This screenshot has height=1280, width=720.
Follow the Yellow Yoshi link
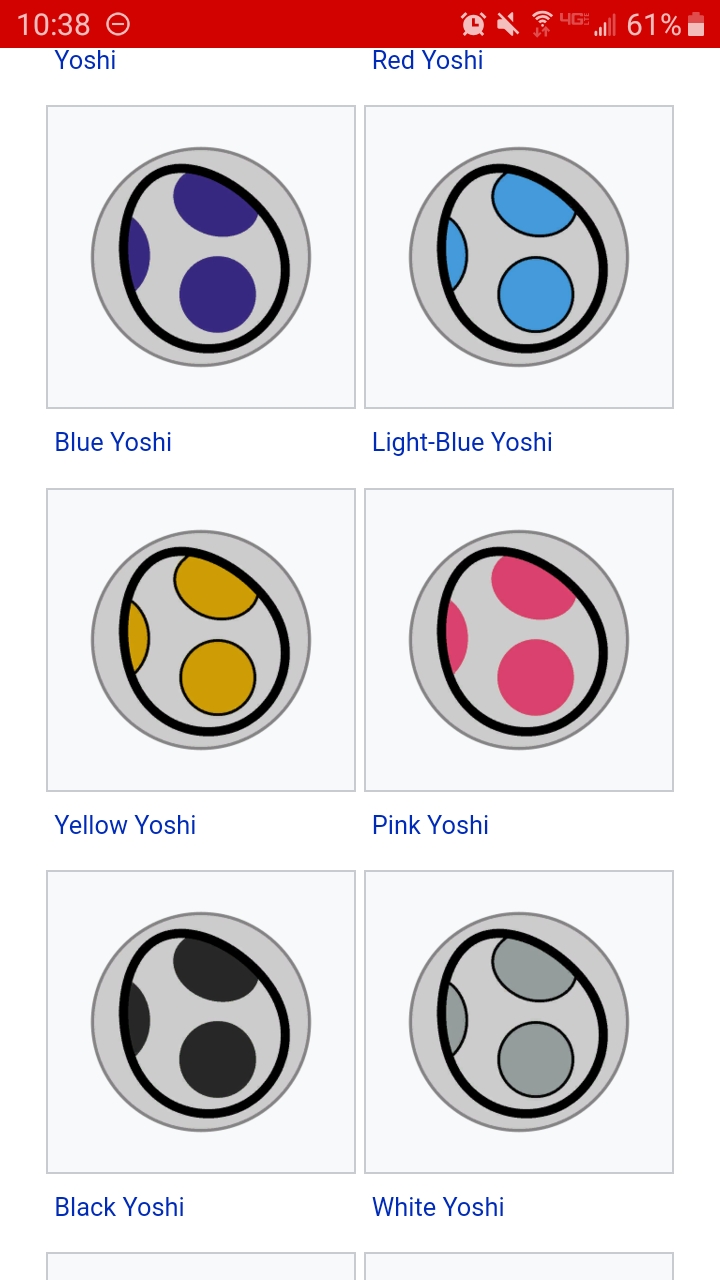click(125, 825)
